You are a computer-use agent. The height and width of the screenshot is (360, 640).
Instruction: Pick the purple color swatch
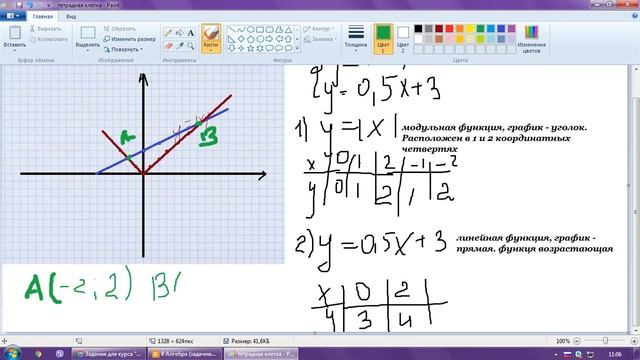(511, 29)
